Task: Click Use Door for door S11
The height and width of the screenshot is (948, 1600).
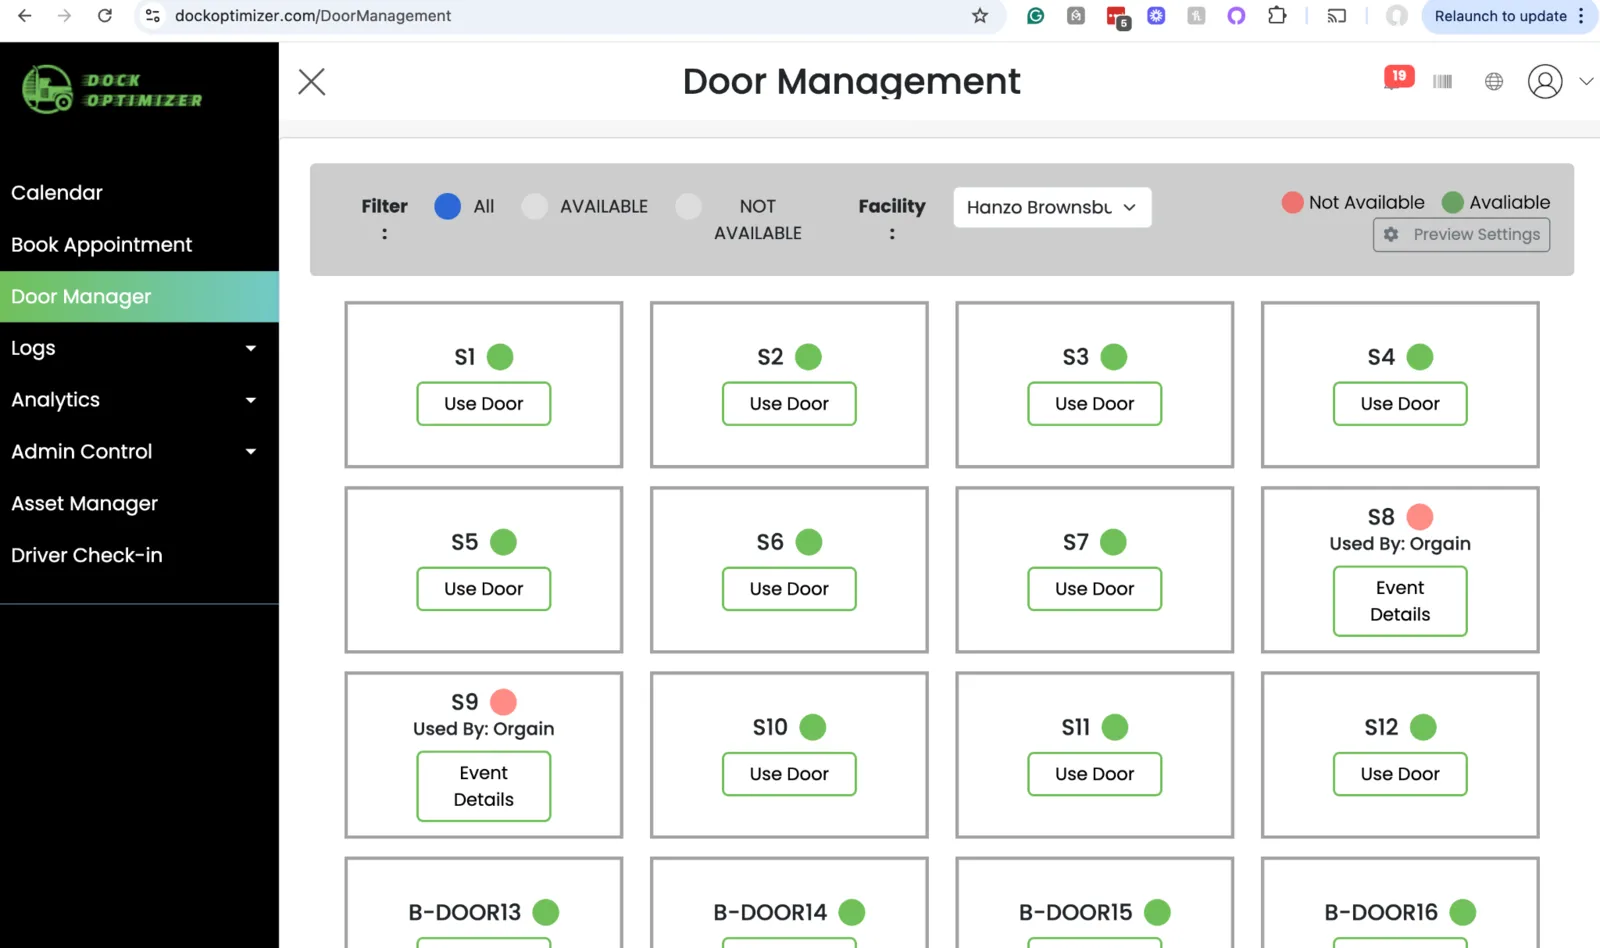Action: point(1095,774)
